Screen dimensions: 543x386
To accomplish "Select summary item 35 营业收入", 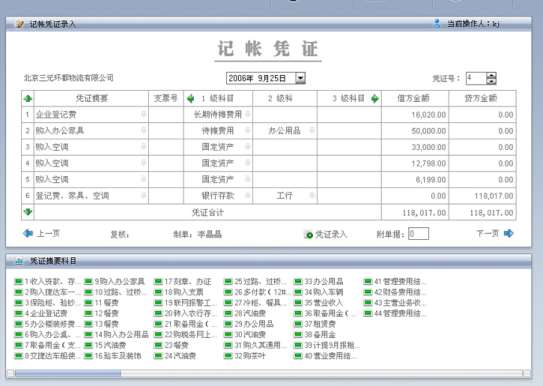I will [319, 303].
